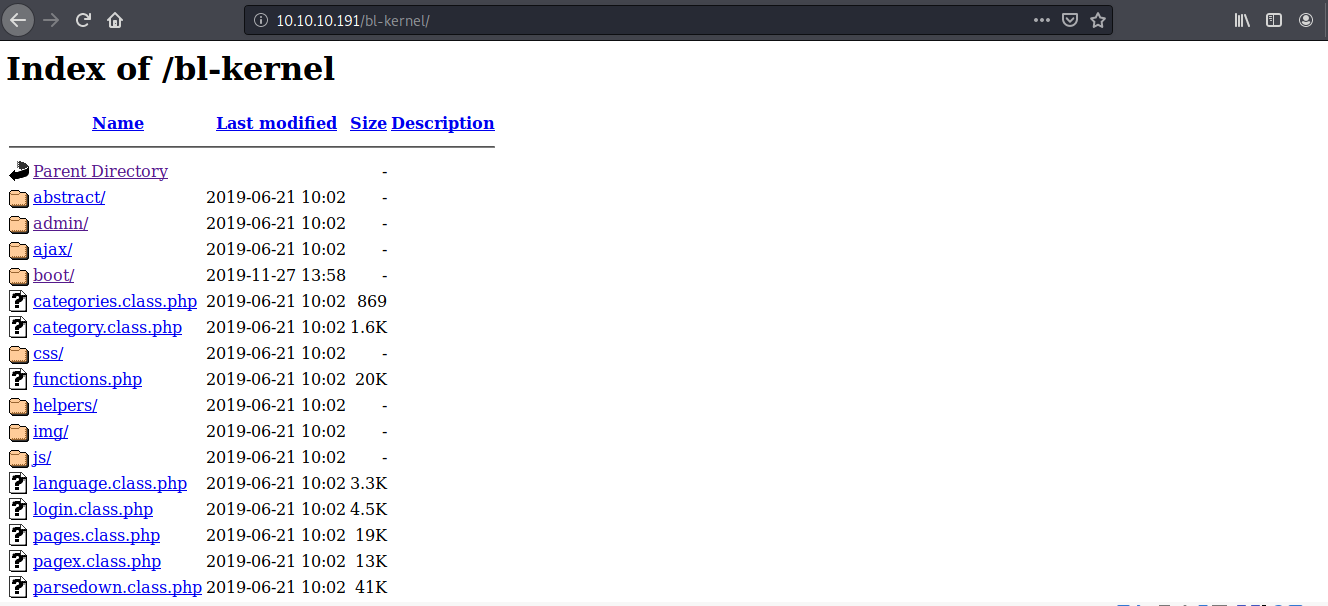Open the boot/ directory link
Viewport: 1328px width, 606px height.
(53, 275)
